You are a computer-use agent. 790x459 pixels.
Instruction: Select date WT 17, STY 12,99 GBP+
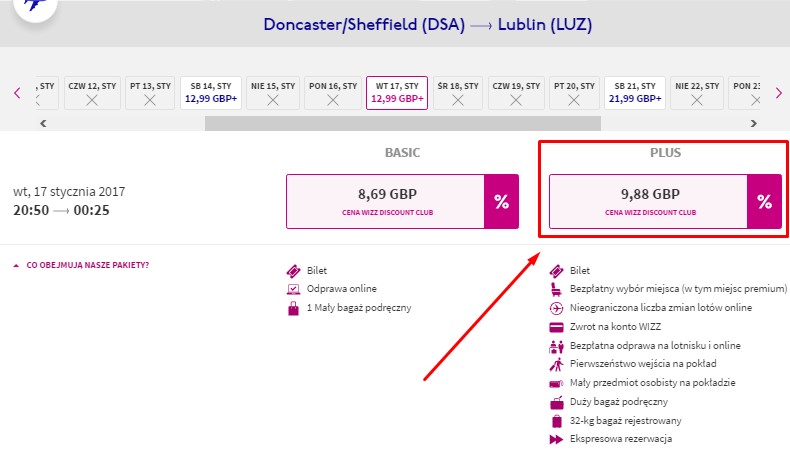pos(397,93)
